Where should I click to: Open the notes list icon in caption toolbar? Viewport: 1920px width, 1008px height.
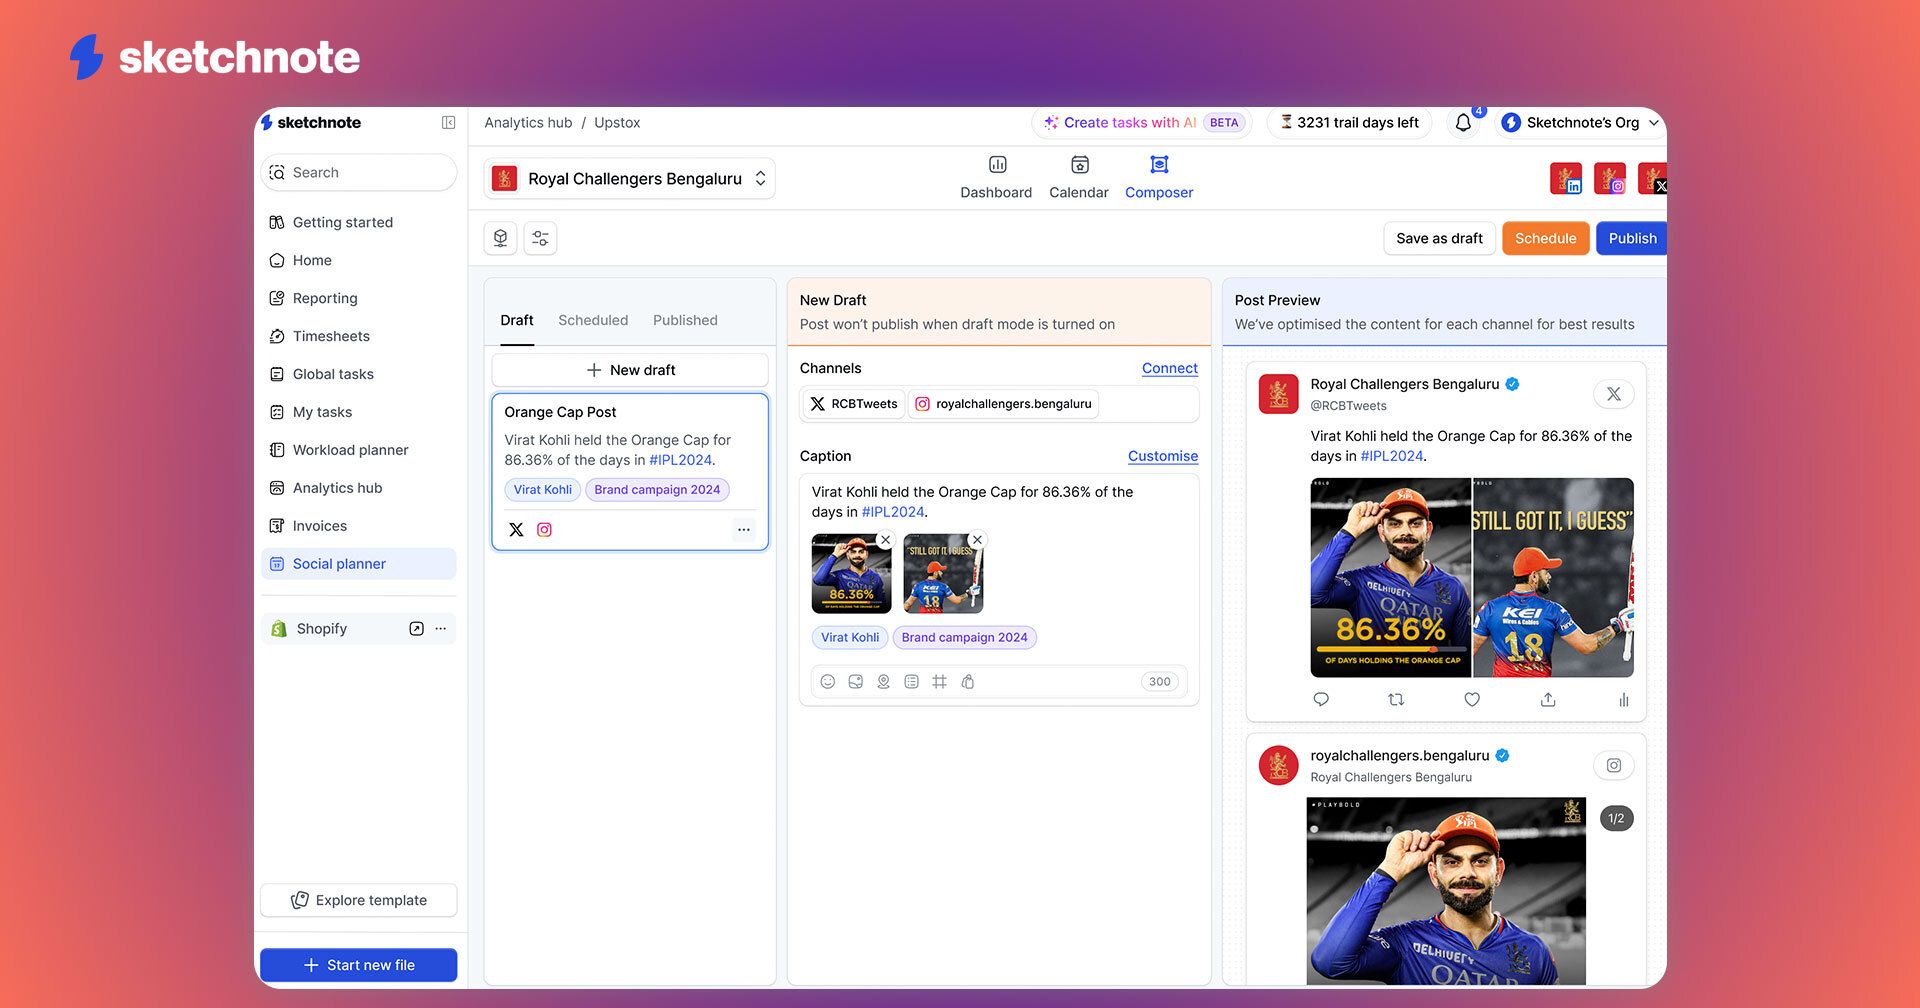tap(912, 682)
